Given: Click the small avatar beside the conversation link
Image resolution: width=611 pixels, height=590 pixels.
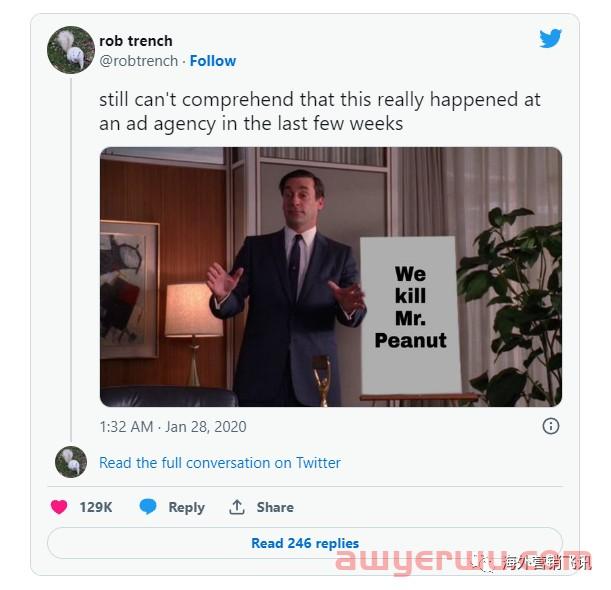Looking at the screenshot, I should pyautogui.click(x=70, y=462).
